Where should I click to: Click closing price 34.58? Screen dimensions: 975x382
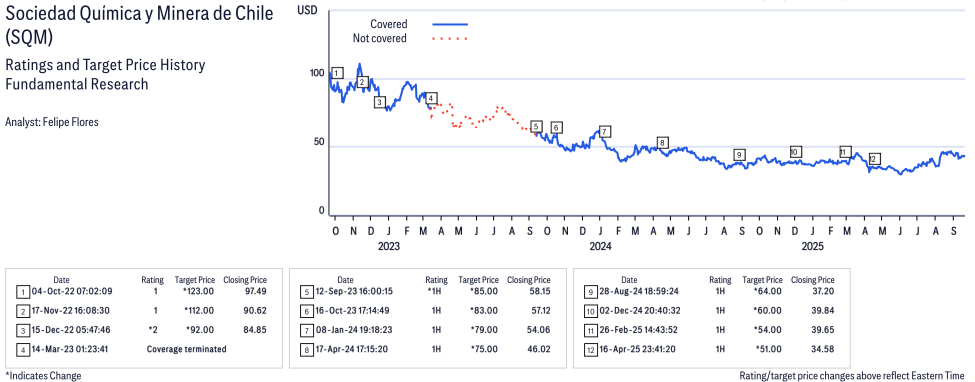pos(823,349)
